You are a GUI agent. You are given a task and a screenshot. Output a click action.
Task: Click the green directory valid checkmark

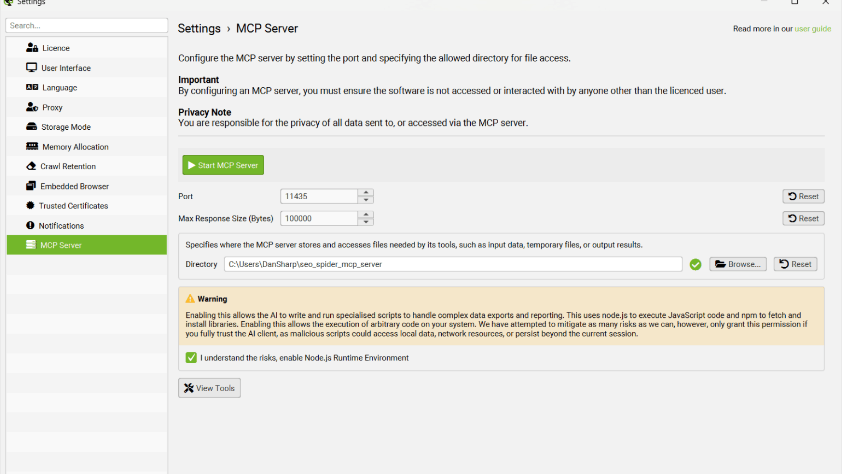click(x=695, y=264)
